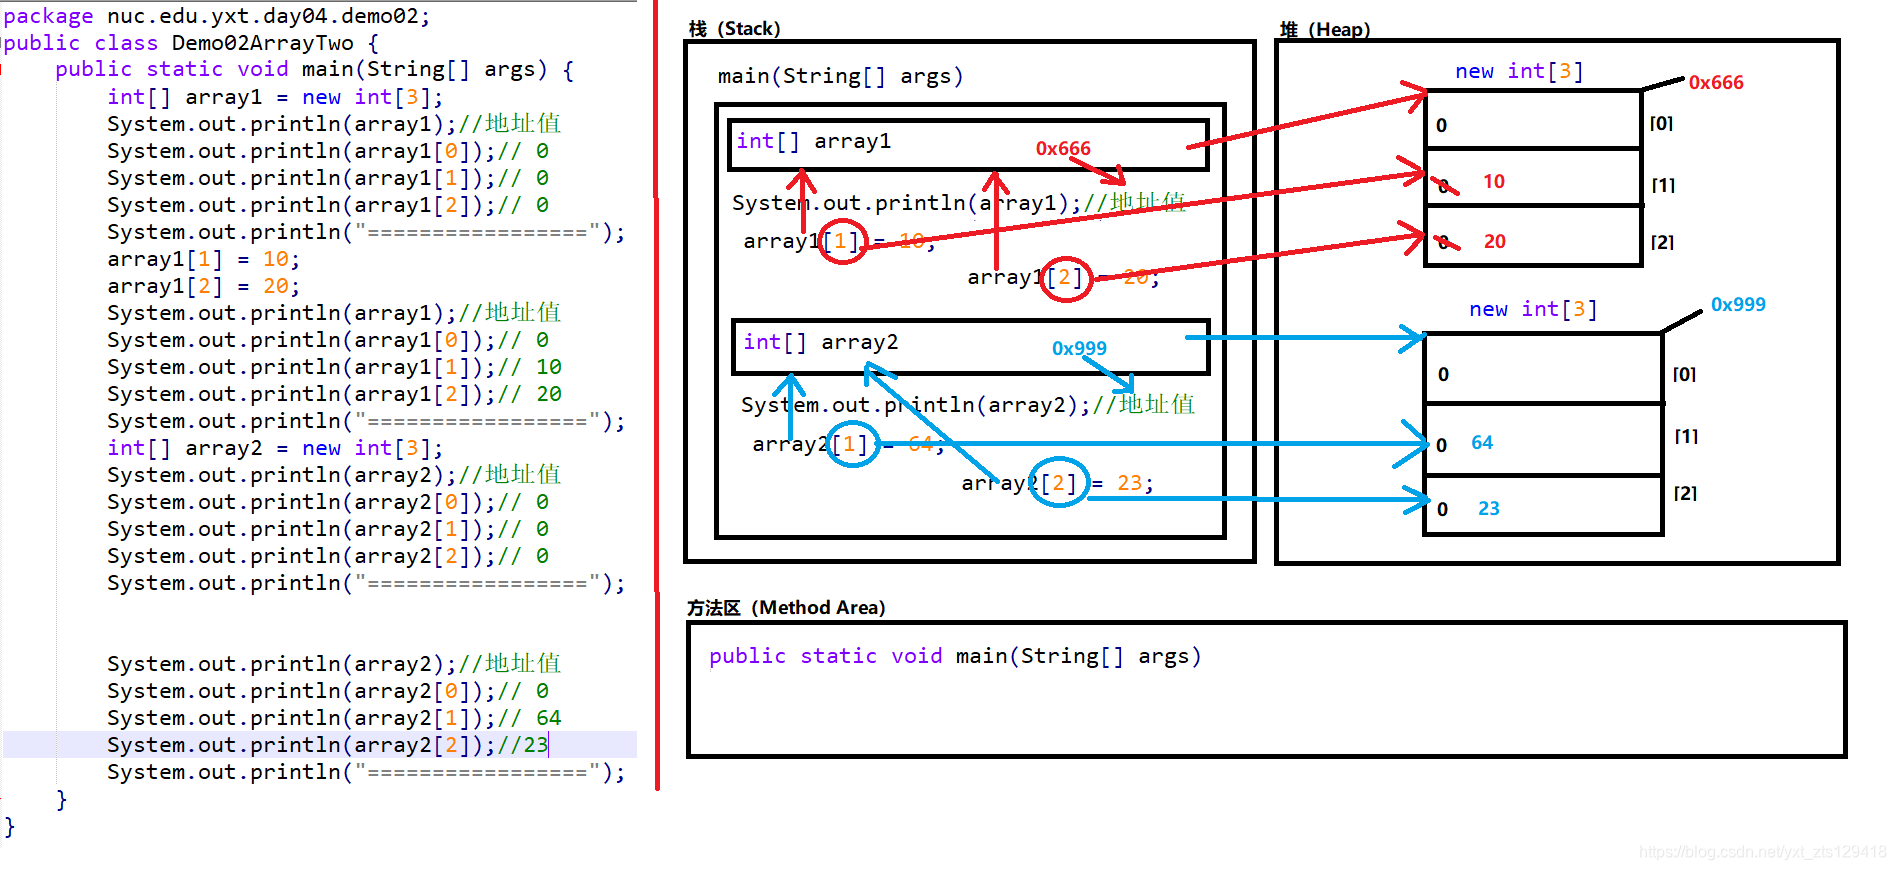The width and height of the screenshot is (1896, 870).
Task: Click println(array2) line inside Stack diagram
Action: 968,405
